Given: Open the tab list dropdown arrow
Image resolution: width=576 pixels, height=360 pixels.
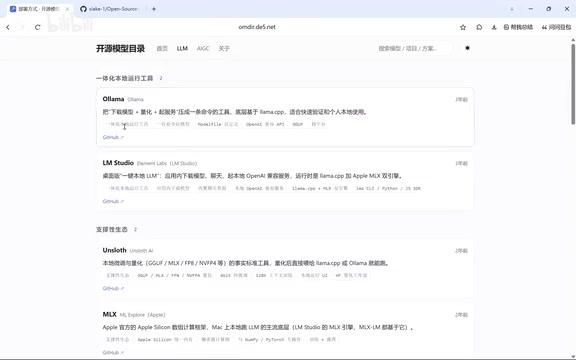Looking at the screenshot, I should coord(512,9).
